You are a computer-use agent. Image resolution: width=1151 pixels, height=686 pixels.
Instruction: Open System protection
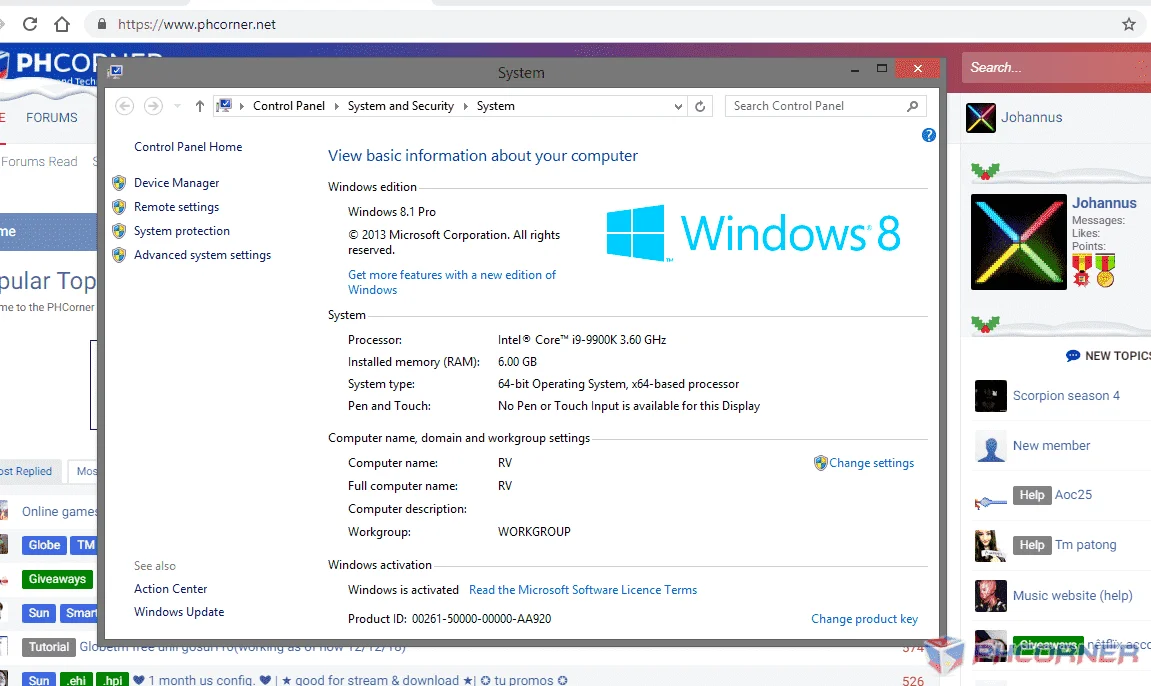[x=181, y=231]
